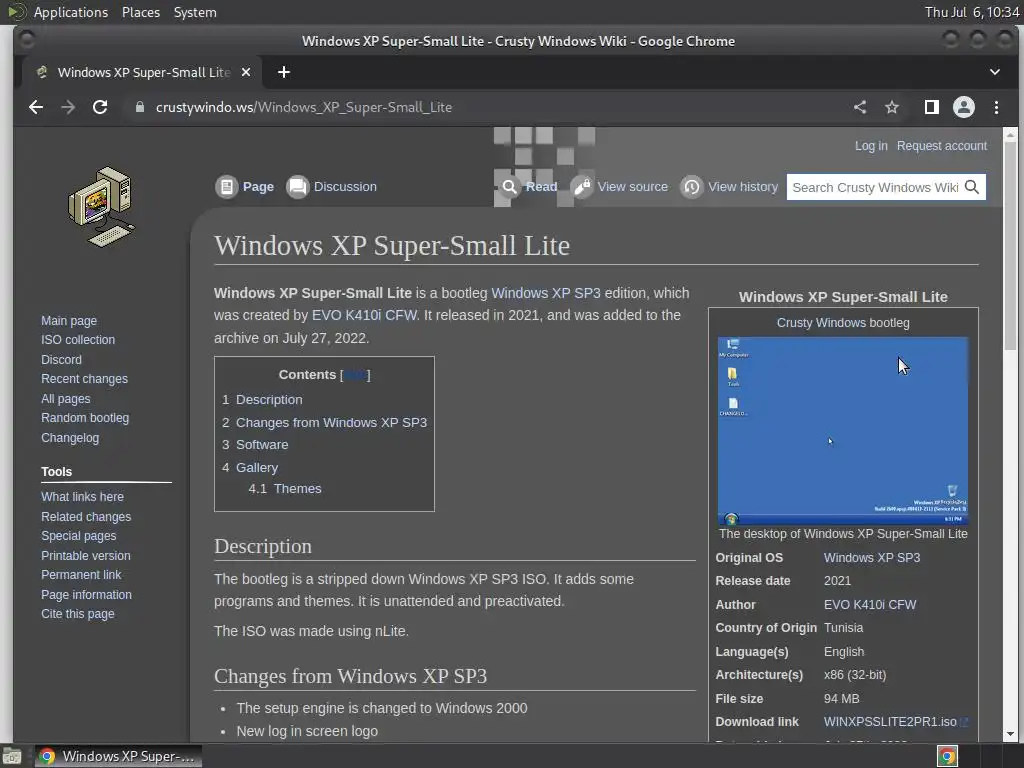The image size is (1024, 768).
Task: Close the Windows XP Super-Small Lite tab
Action: click(x=246, y=72)
